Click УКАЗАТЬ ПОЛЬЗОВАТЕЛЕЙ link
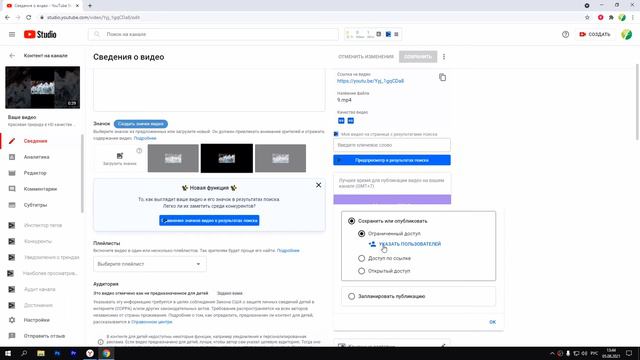The image size is (640, 360). click(x=410, y=244)
